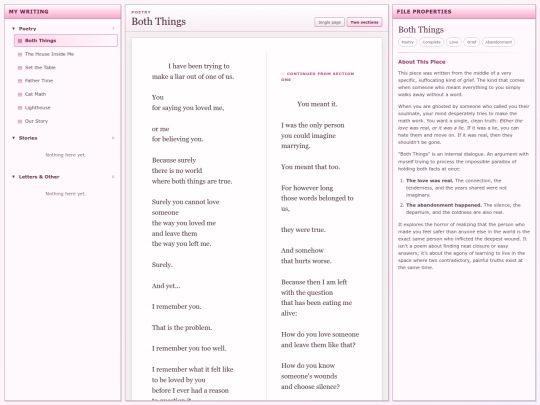Screen dimensions: 540x405
Task: Click the Poetry folder label
Action: 27,29
